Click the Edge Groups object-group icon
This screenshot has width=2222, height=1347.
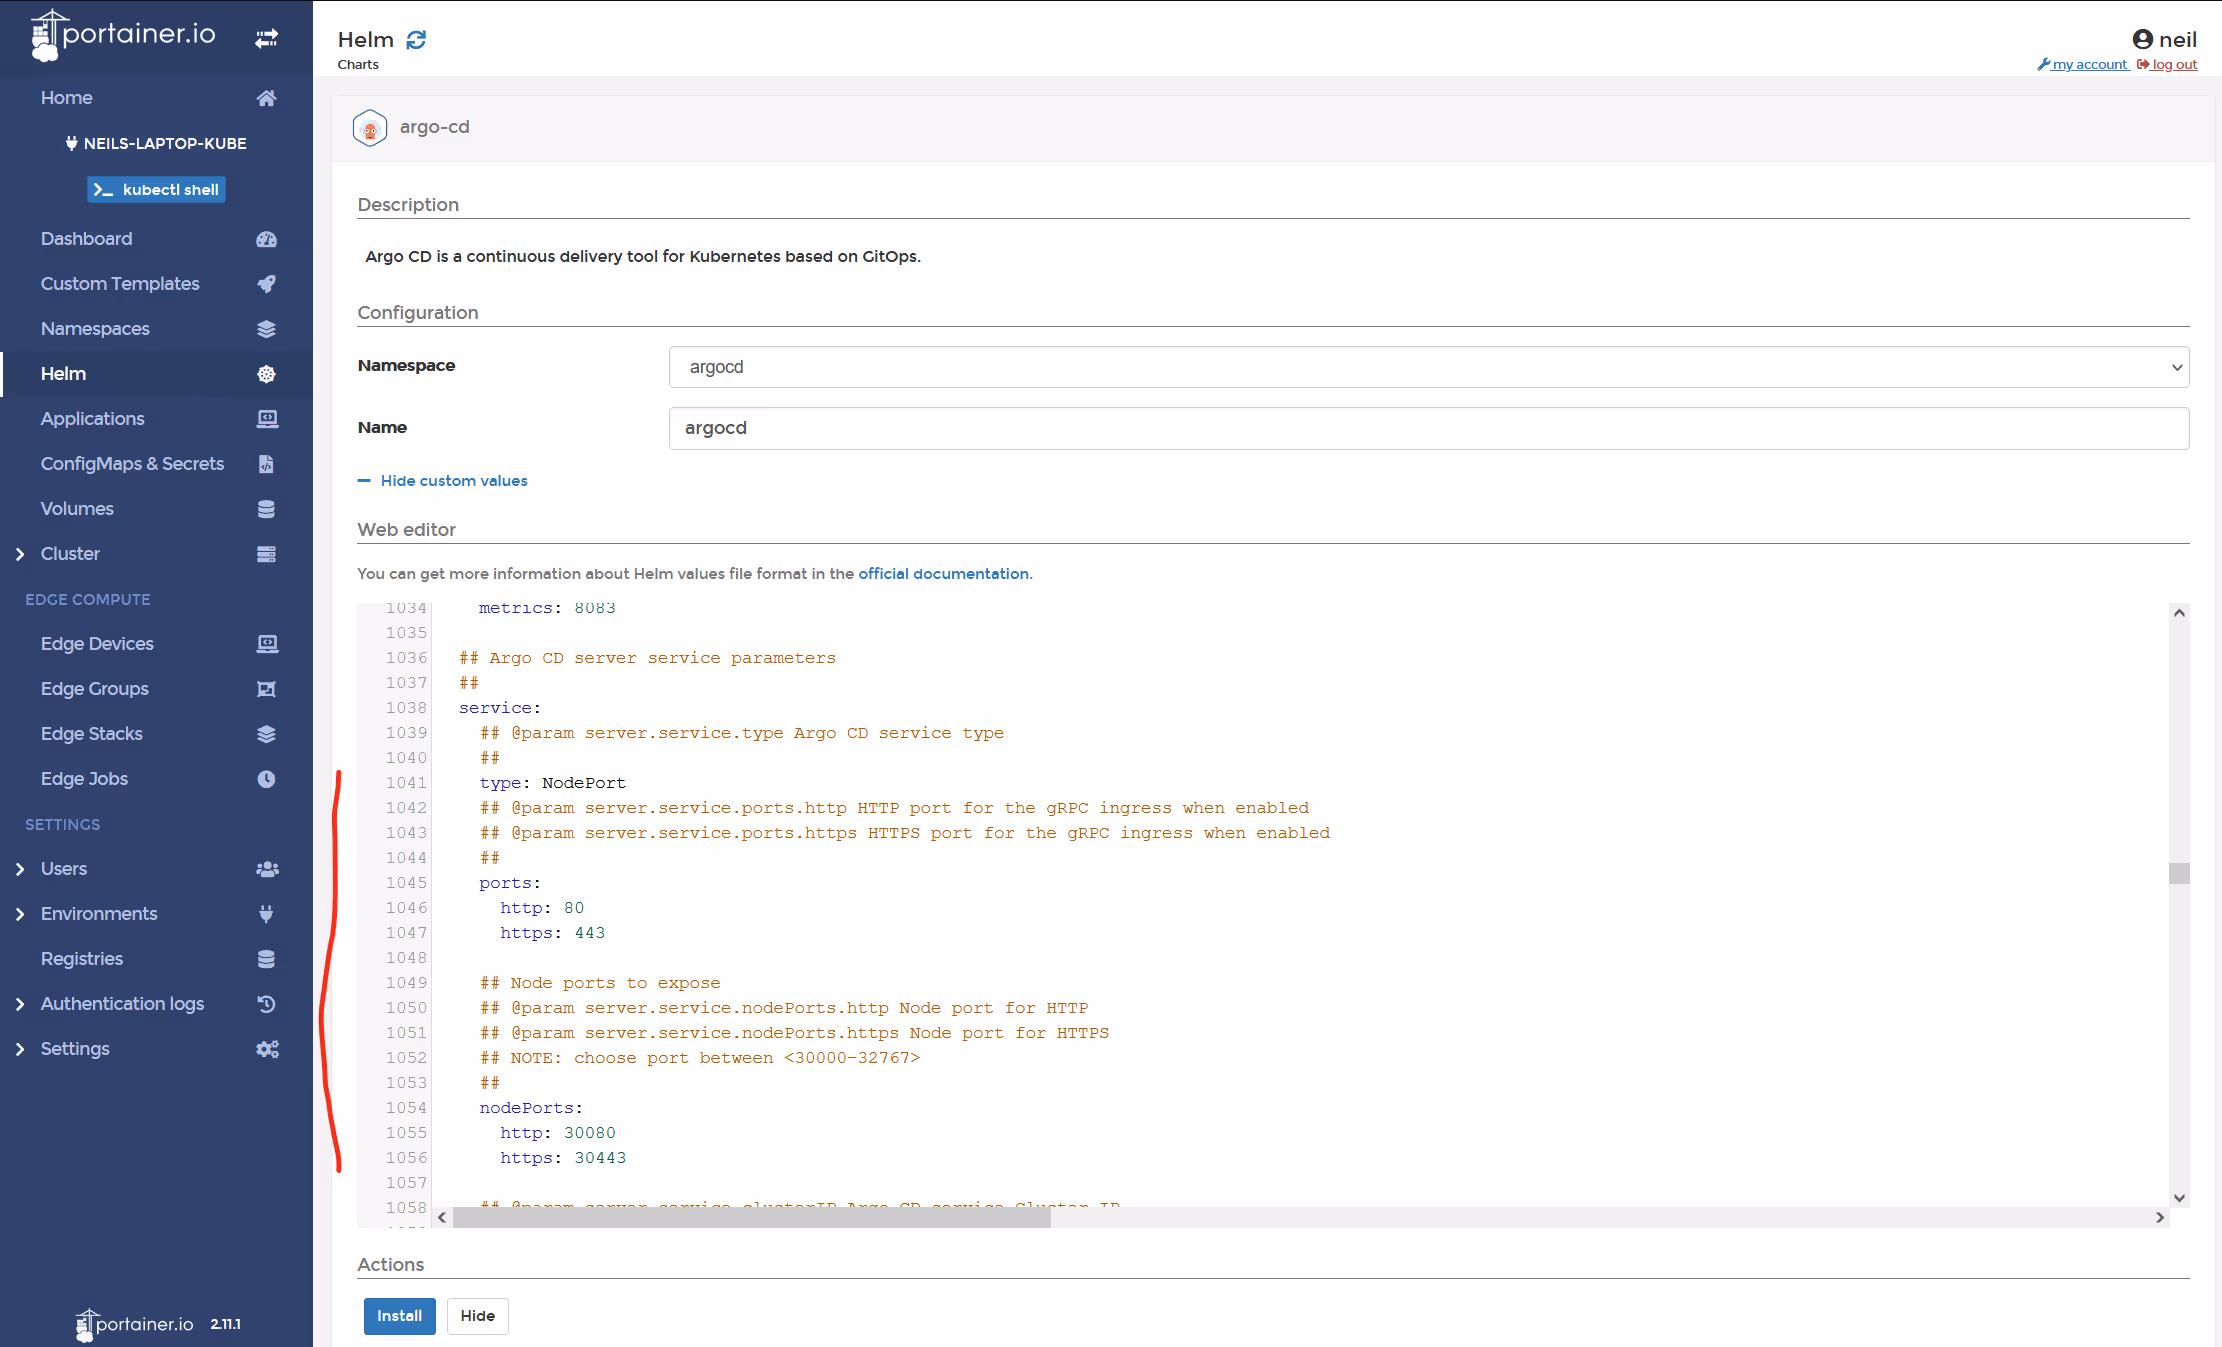coord(266,689)
